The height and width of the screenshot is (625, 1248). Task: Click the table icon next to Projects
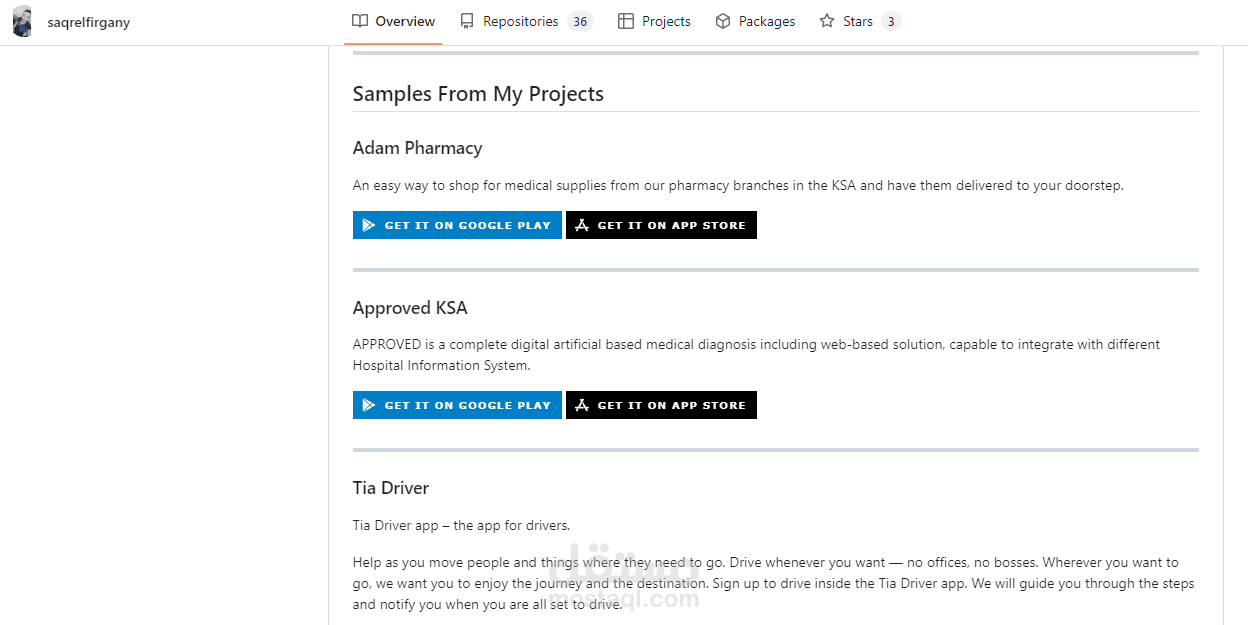(x=626, y=21)
